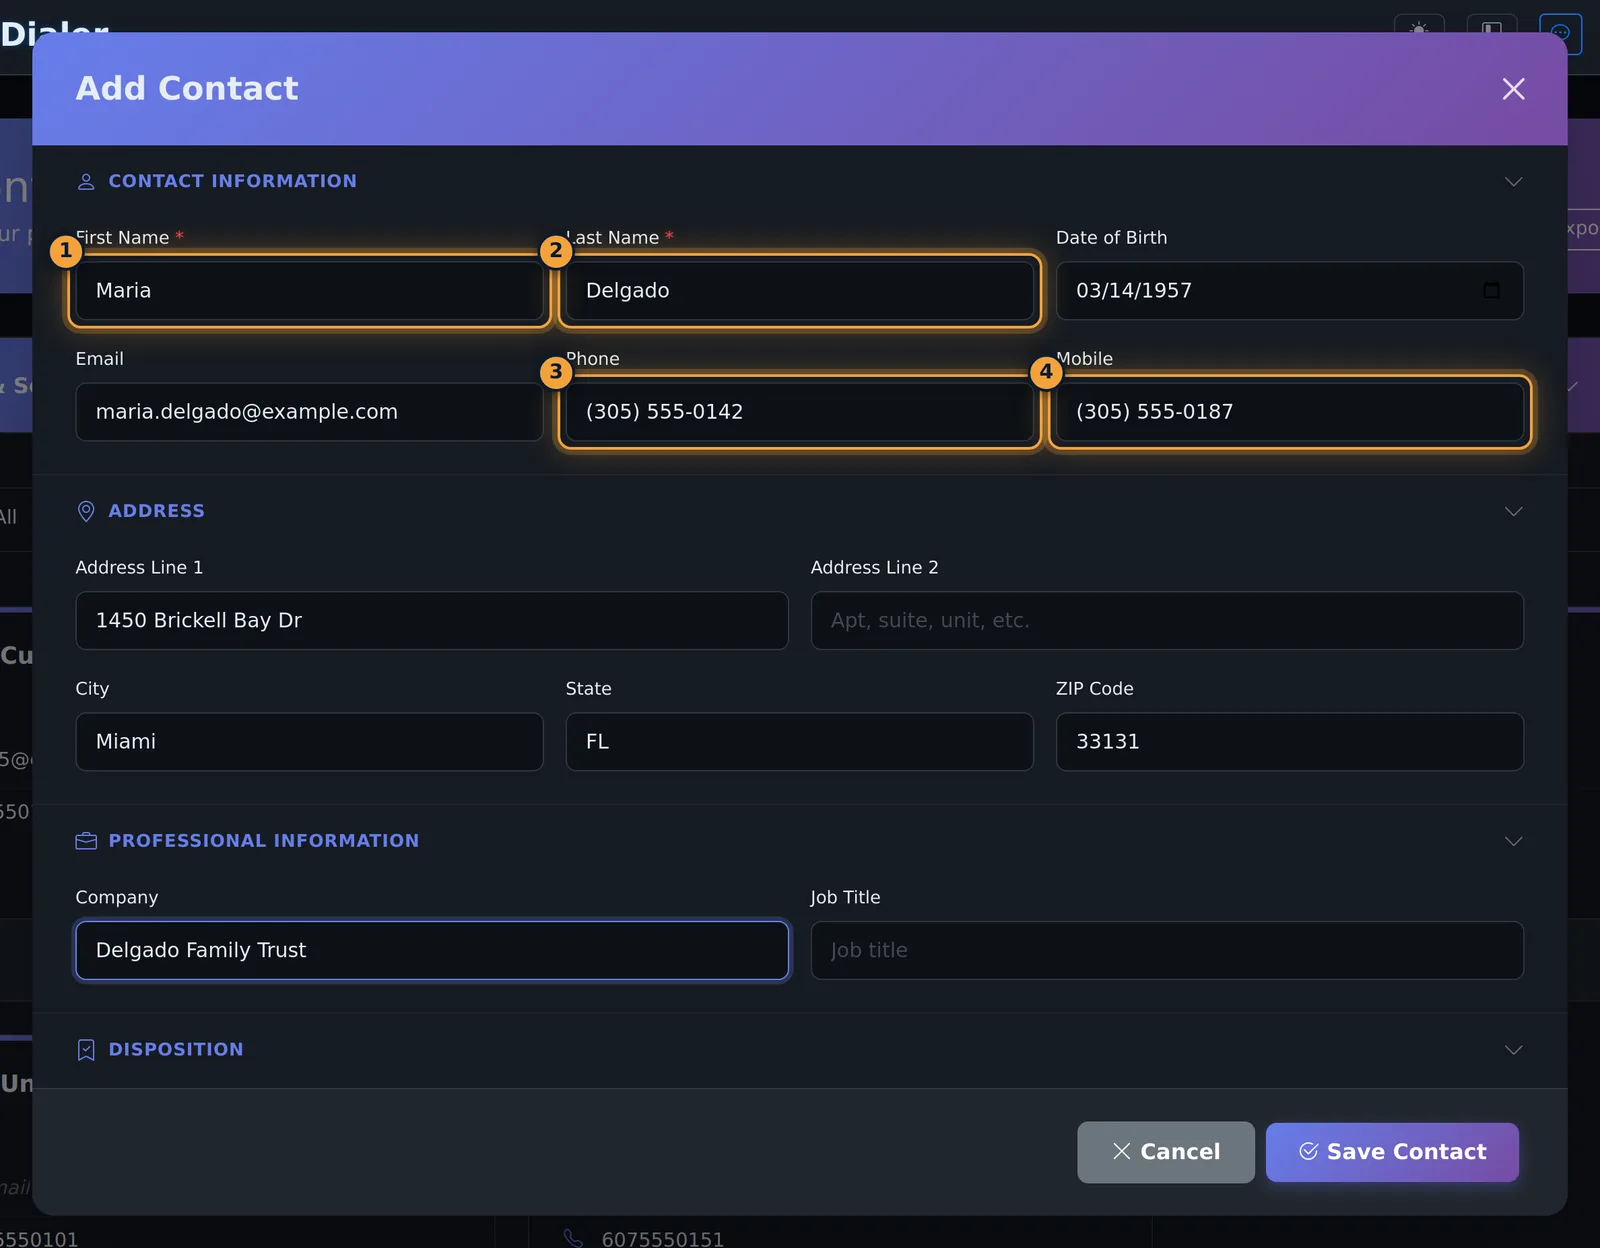Click the empty Address Line 2 field
This screenshot has height=1248, width=1600.
point(1167,621)
